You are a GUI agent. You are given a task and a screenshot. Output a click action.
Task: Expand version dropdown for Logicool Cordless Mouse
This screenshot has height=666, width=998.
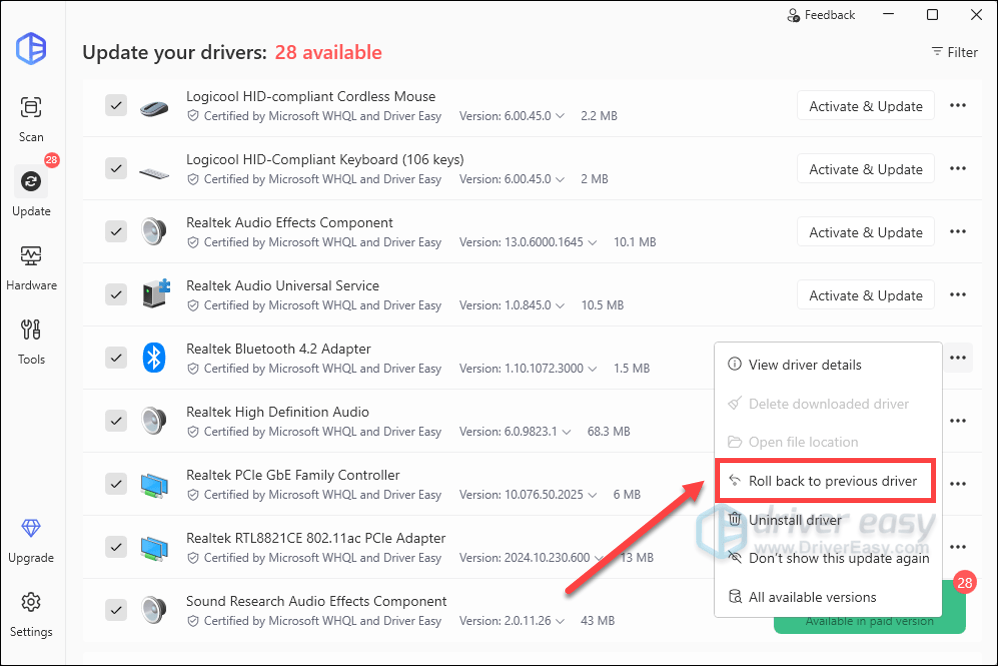[560, 116]
